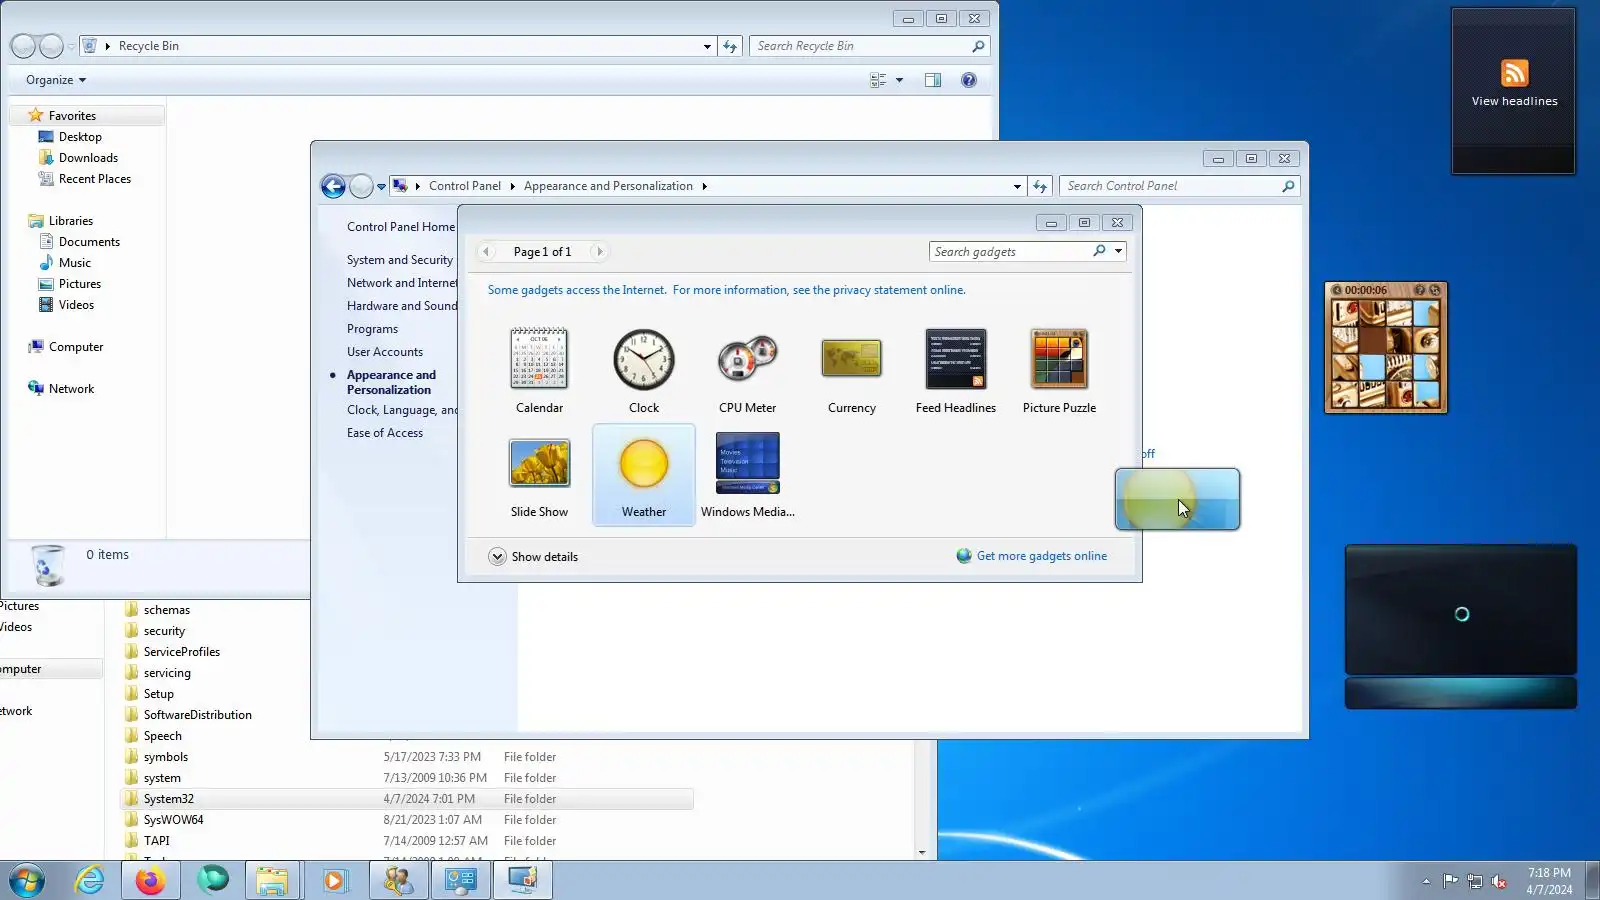Open the Action Center flag in the tray
Viewport: 1600px width, 900px height.
[1450, 881]
